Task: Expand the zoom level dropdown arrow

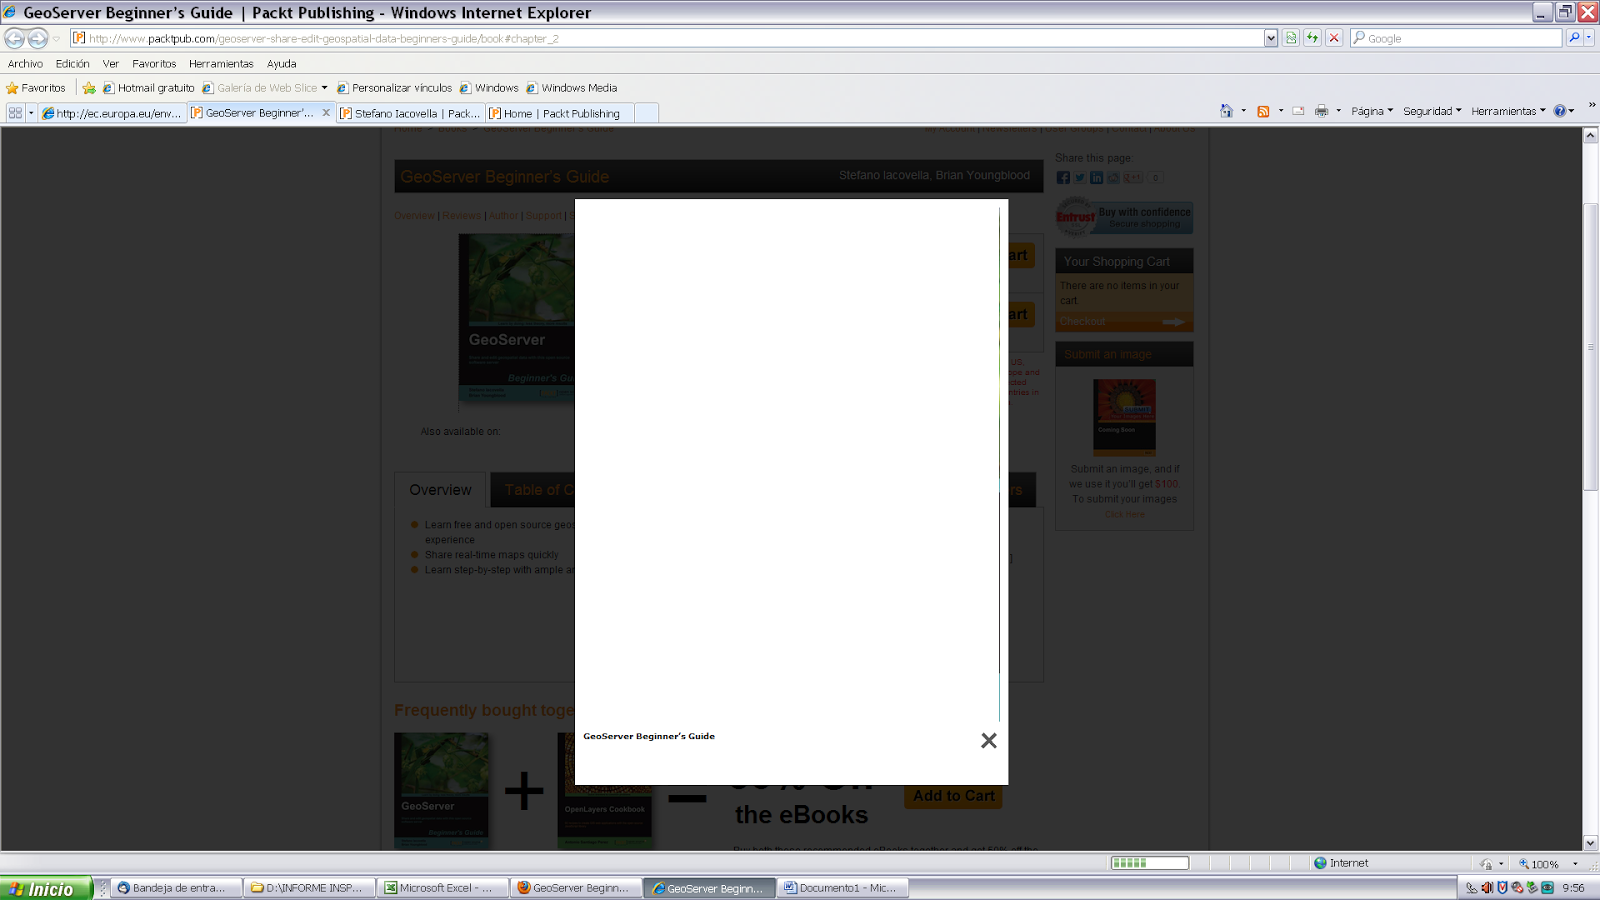Action: click(x=1575, y=864)
